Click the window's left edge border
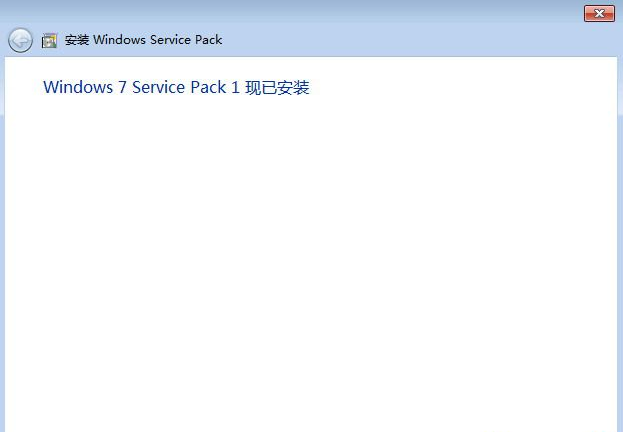Screen dimensions: 625x432 point(2,250)
